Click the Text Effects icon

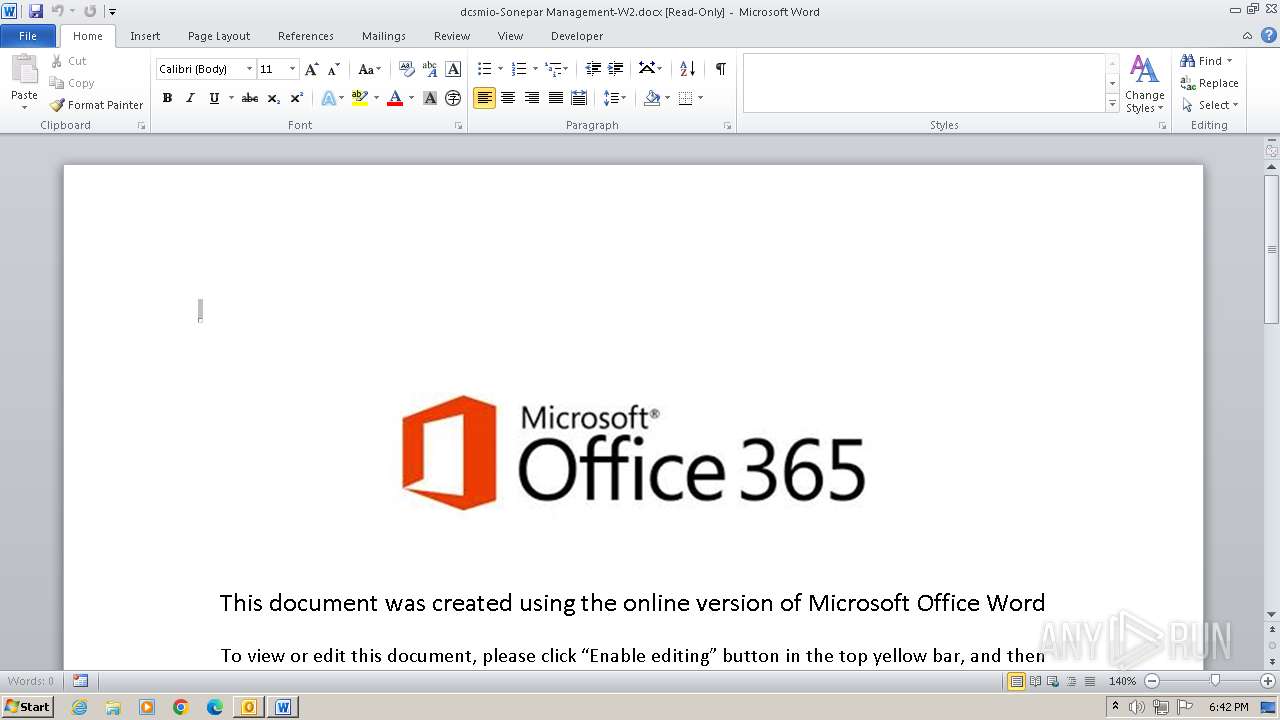click(x=328, y=98)
